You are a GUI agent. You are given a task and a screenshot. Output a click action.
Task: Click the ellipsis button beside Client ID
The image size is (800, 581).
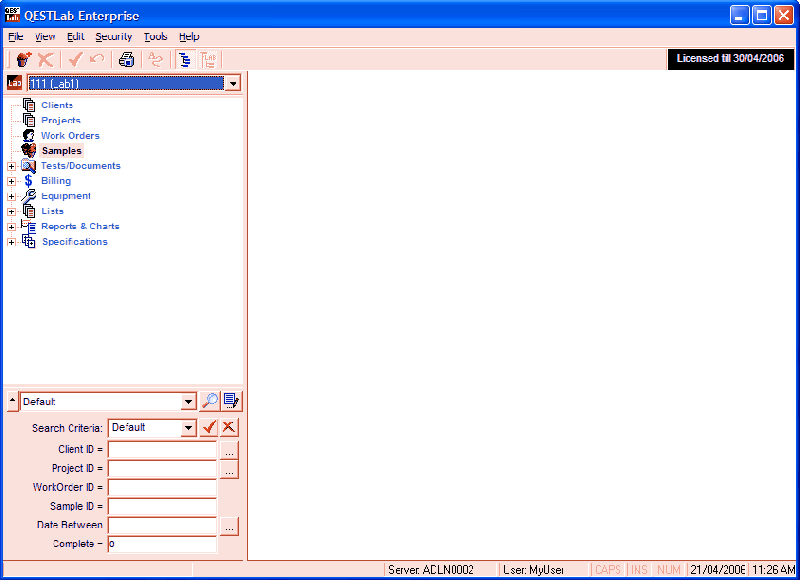click(229, 449)
